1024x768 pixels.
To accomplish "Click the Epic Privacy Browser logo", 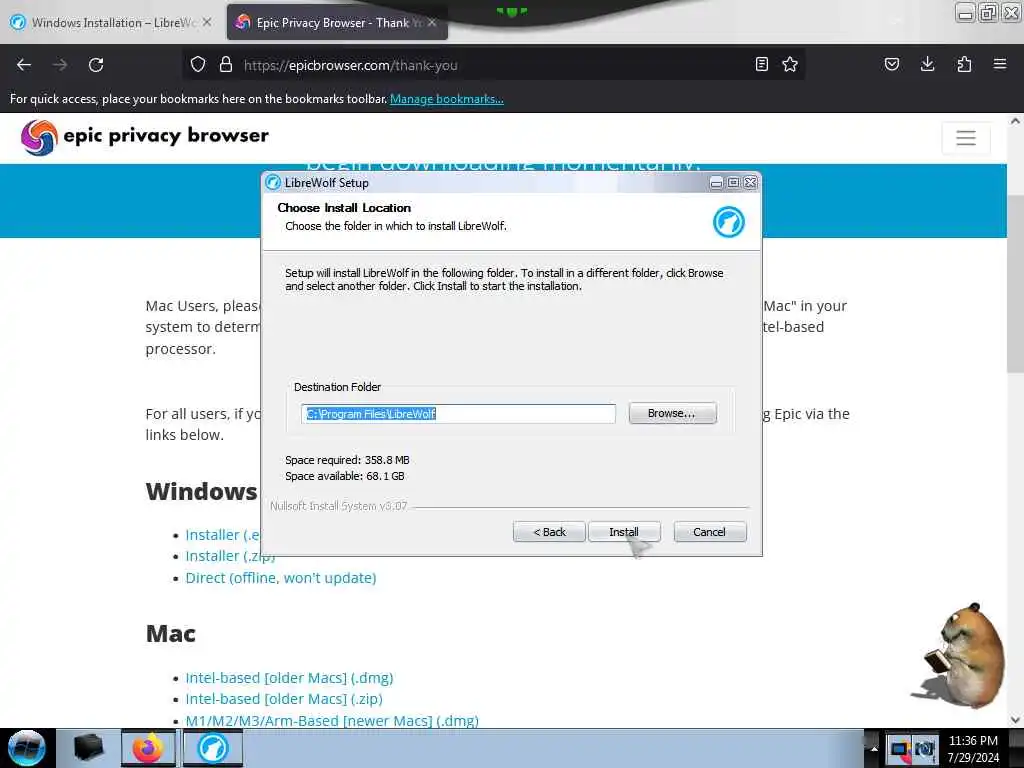I will click(x=145, y=137).
